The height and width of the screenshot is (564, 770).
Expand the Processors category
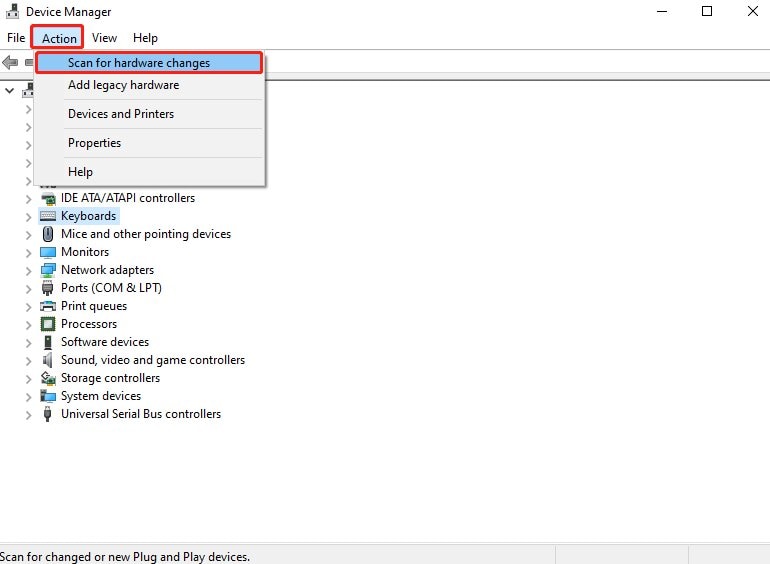click(x=28, y=325)
